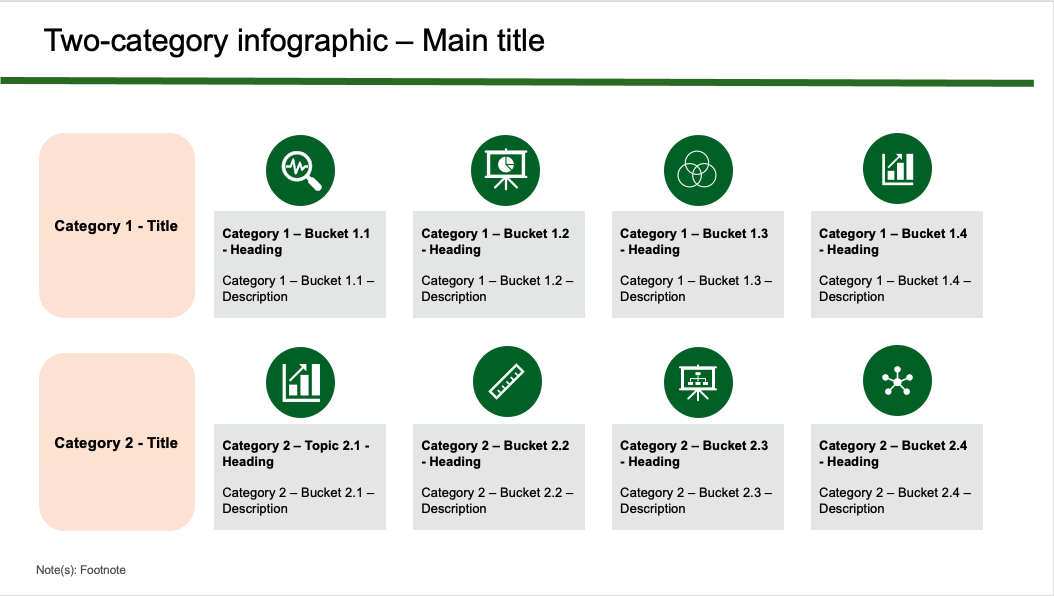
Task: Select the ruler icon
Action: click(x=507, y=381)
